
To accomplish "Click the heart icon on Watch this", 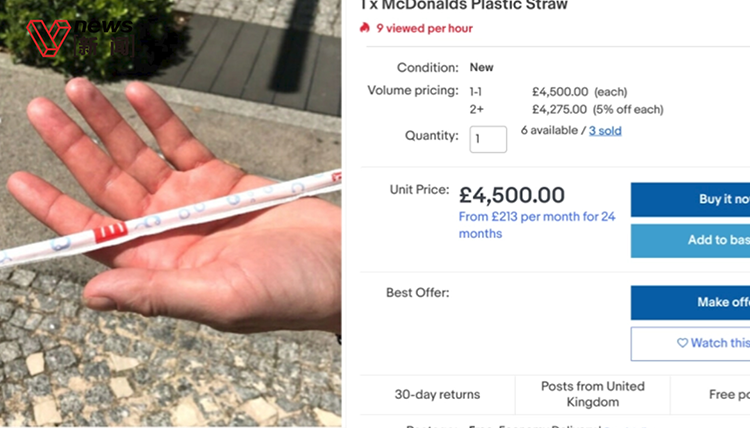I will click(x=682, y=343).
